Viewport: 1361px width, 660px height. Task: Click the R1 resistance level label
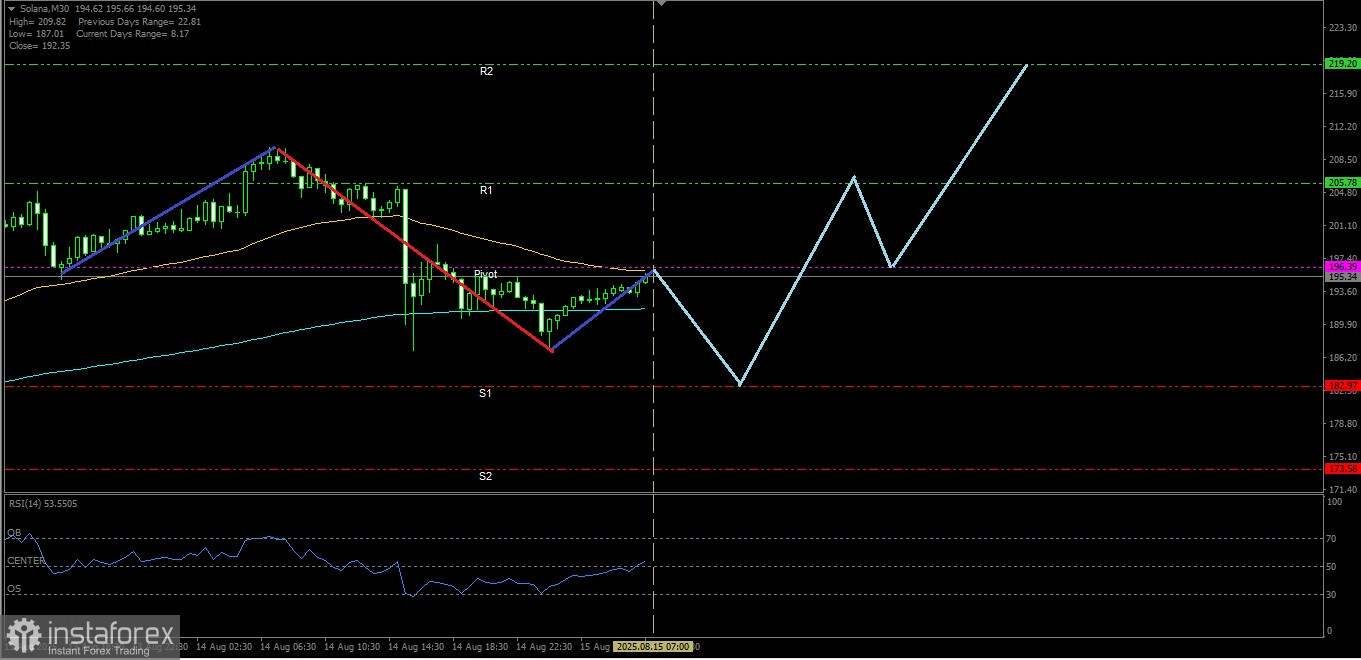486,190
